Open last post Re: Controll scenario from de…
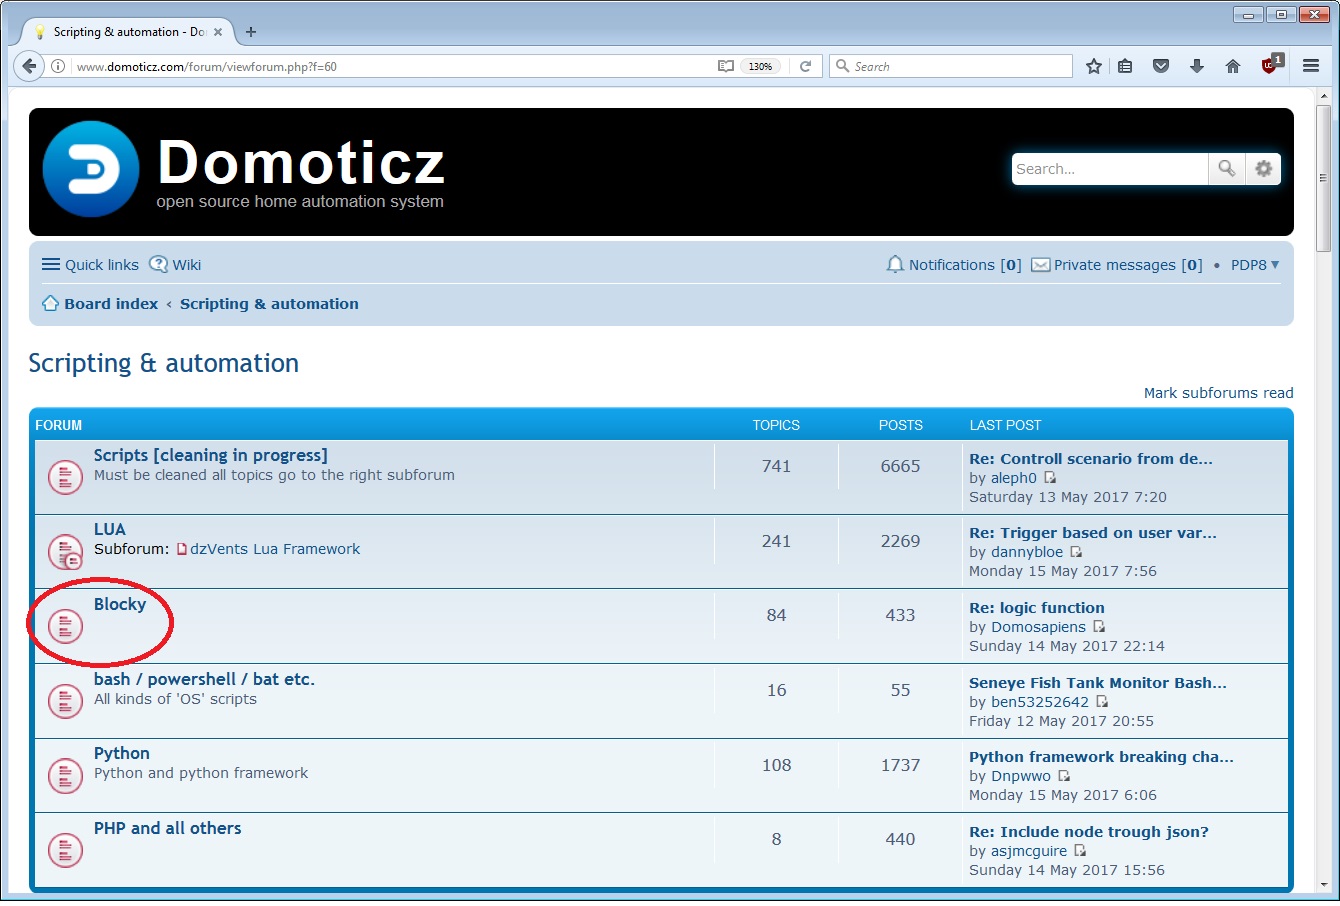Screen dimensions: 1340x906 click(1091, 459)
